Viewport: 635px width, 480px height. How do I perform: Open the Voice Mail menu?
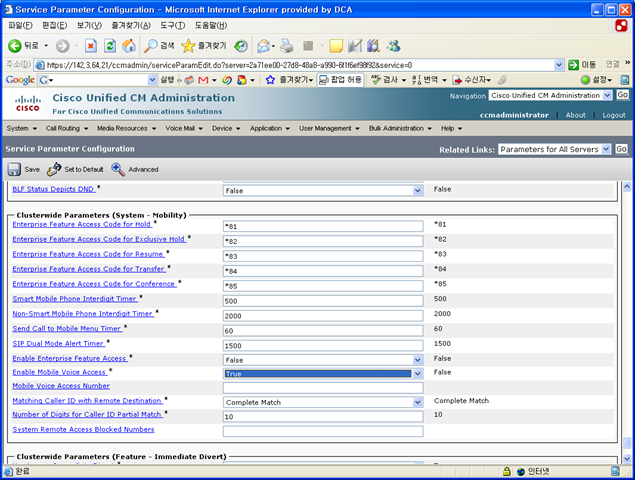coord(184,128)
